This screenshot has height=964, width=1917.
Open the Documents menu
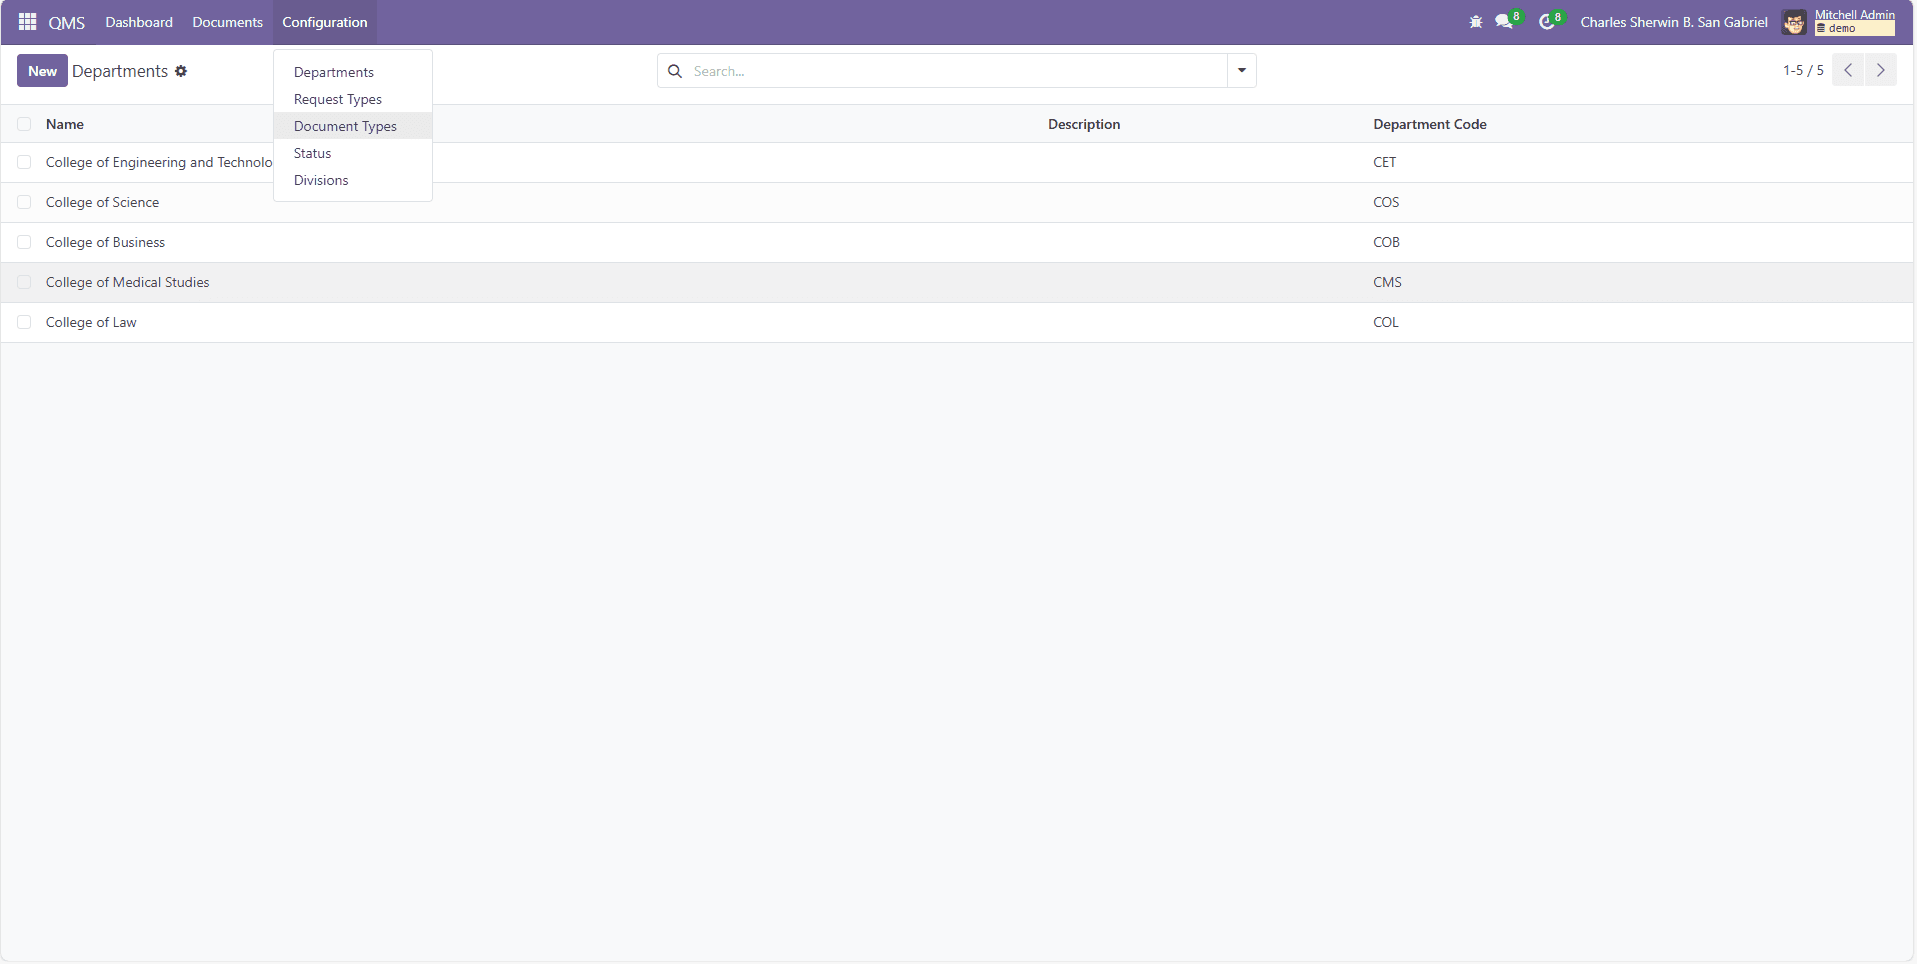coord(228,22)
